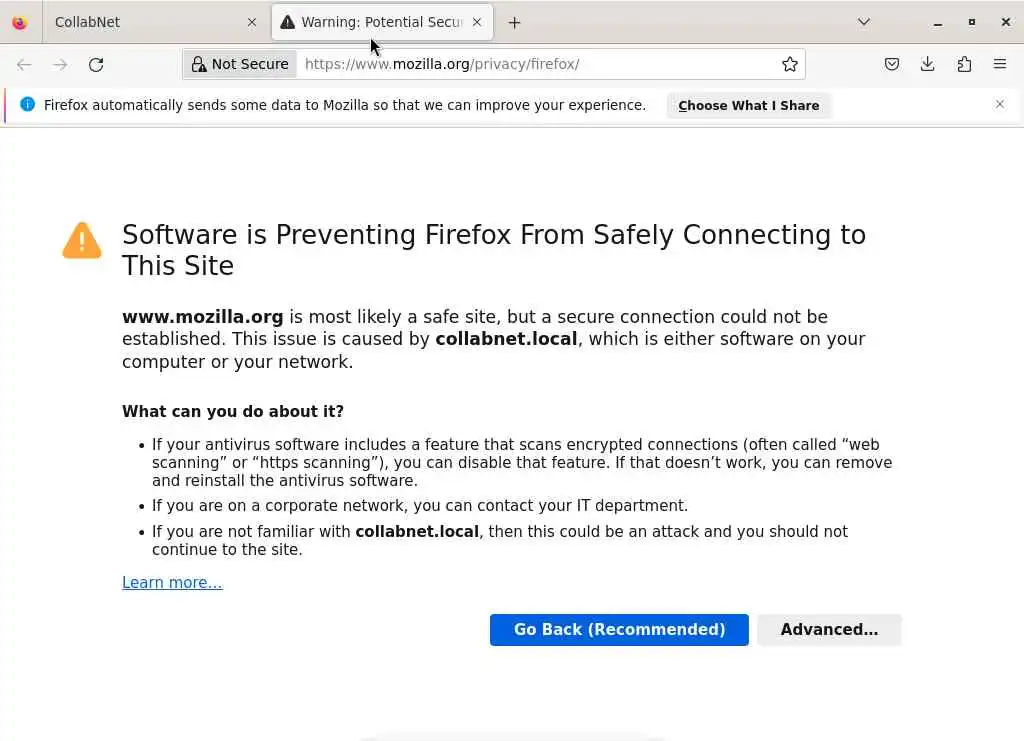This screenshot has height=741, width=1024.
Task: Close the CollabNet tab
Action: click(x=251, y=22)
